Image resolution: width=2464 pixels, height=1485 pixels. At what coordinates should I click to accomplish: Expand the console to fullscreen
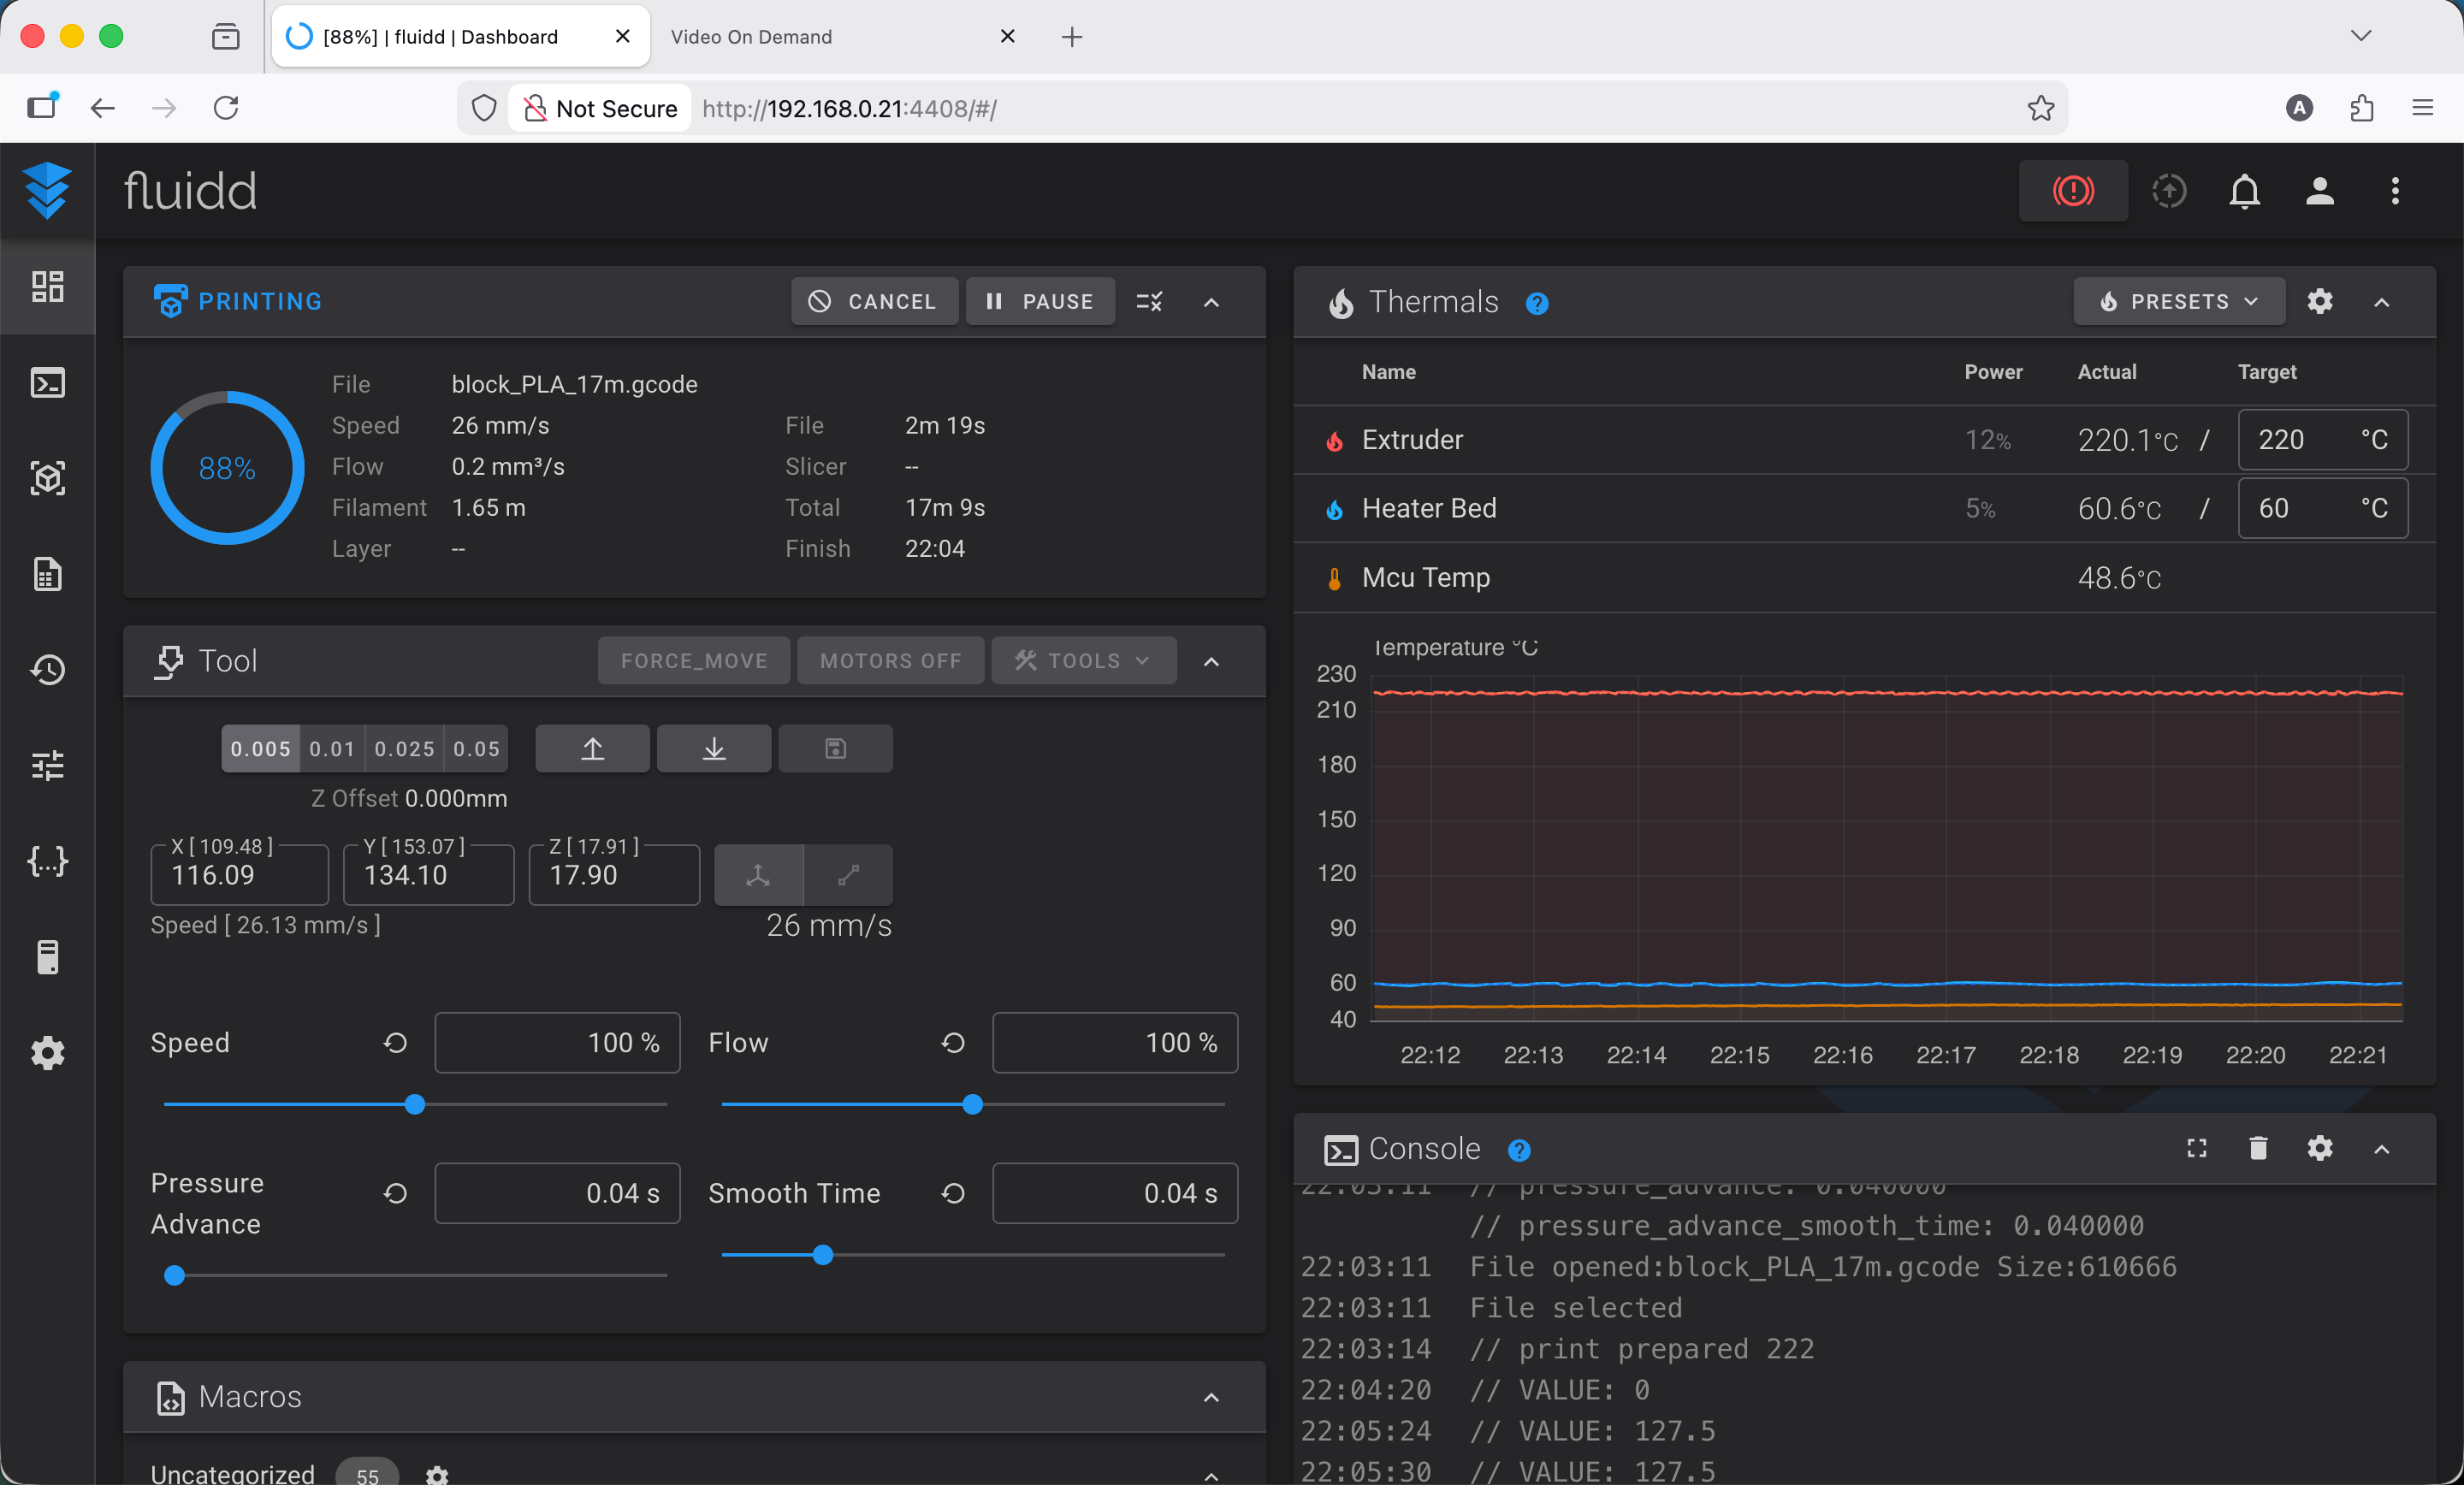pos(2196,1148)
